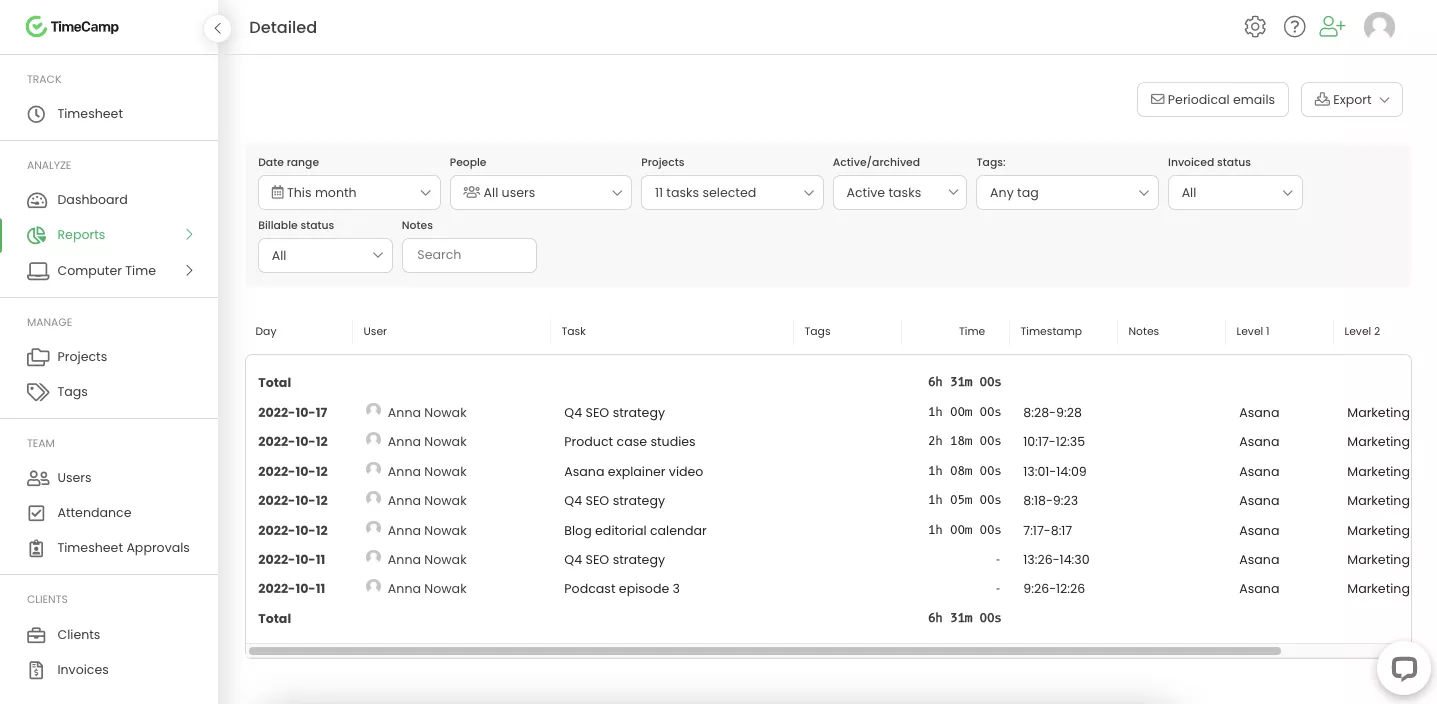Open the Date range dropdown
Screen dimensions: 1437x704
(x=349, y=193)
